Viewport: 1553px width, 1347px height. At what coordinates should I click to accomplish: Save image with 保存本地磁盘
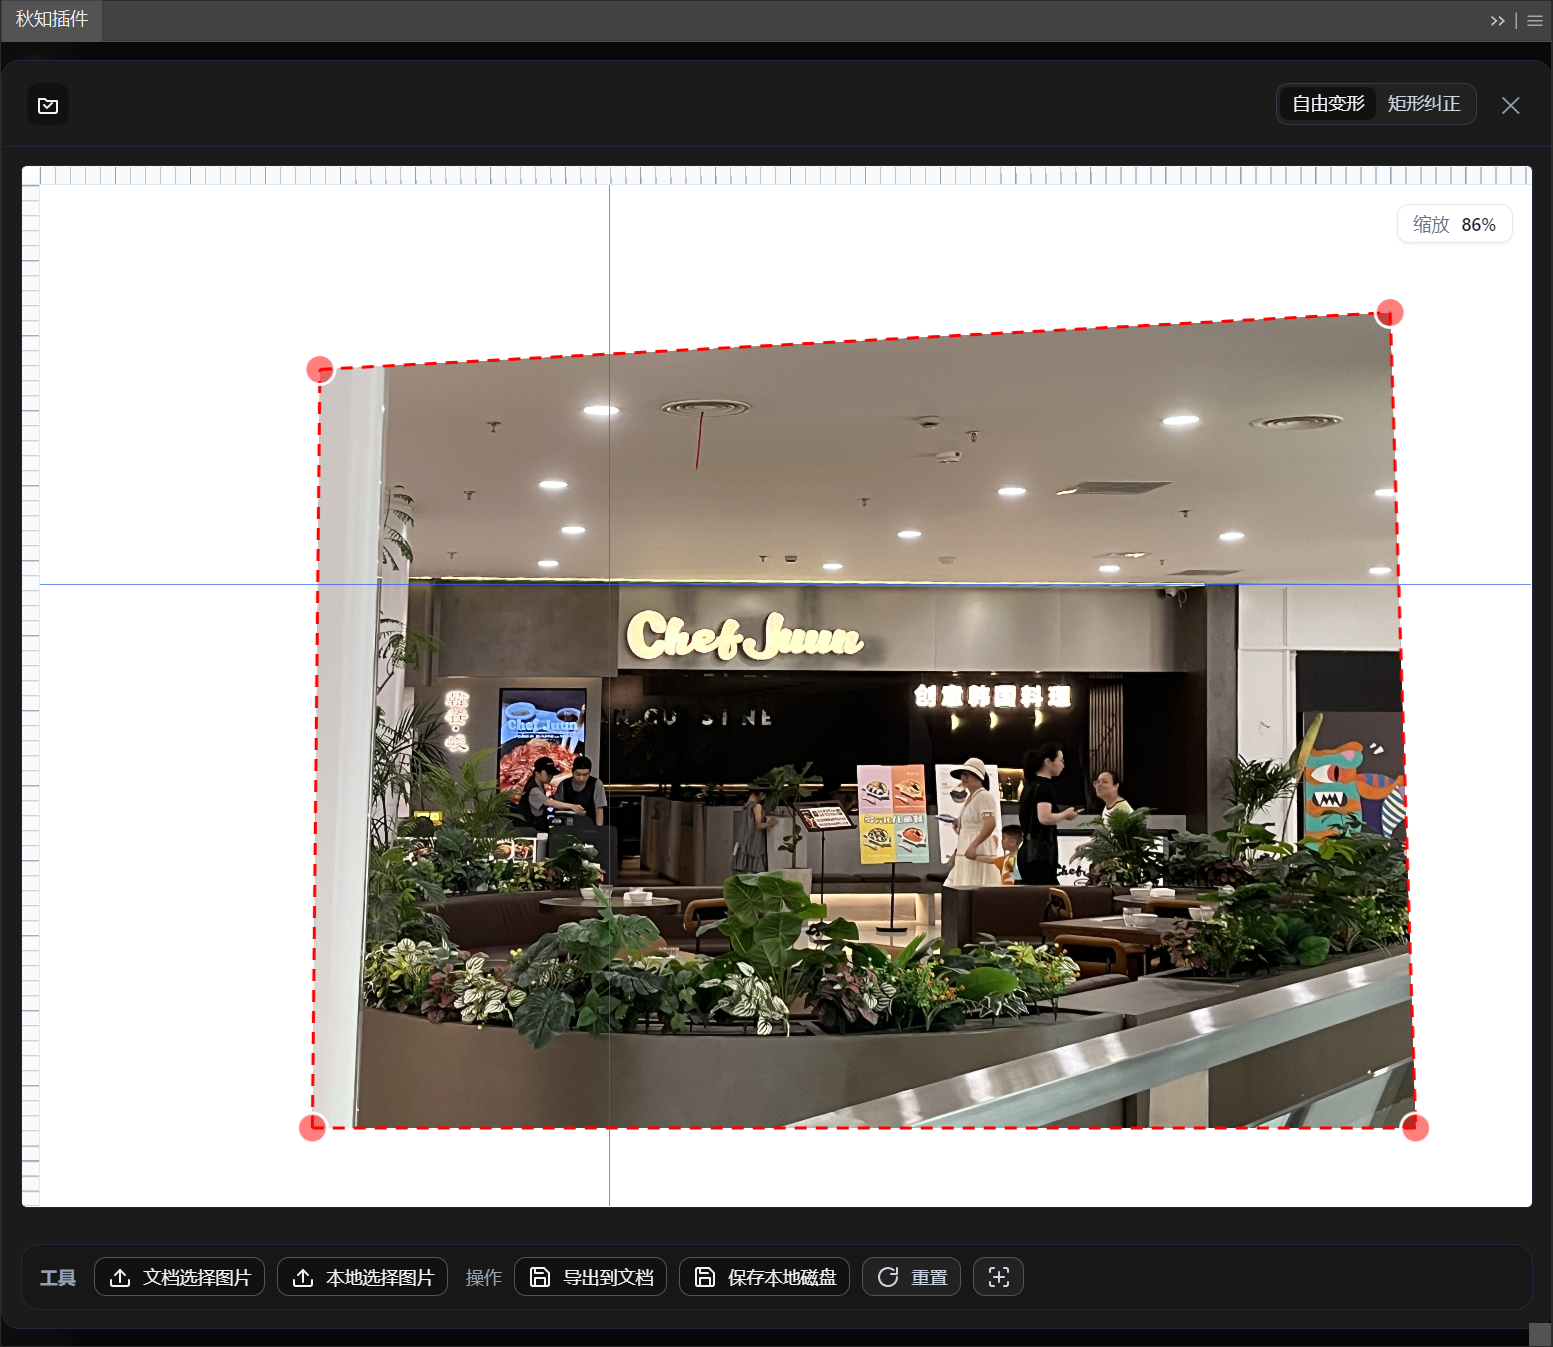(x=764, y=1277)
